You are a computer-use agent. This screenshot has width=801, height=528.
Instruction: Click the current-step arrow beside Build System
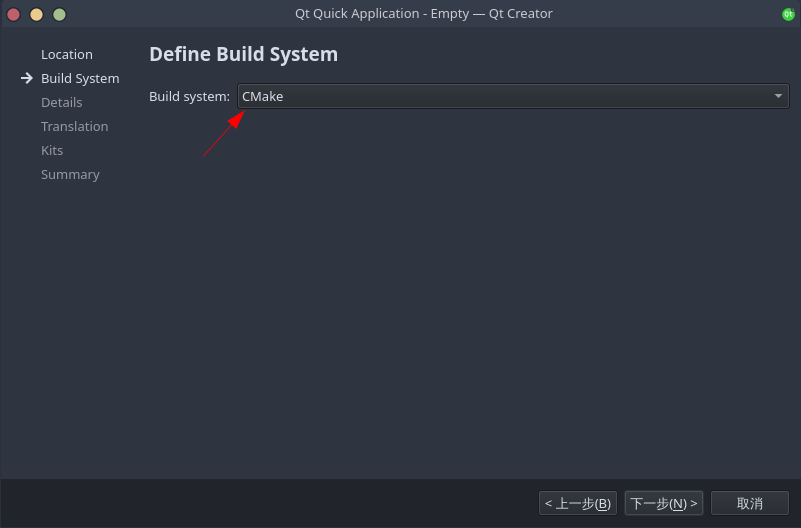point(27,78)
